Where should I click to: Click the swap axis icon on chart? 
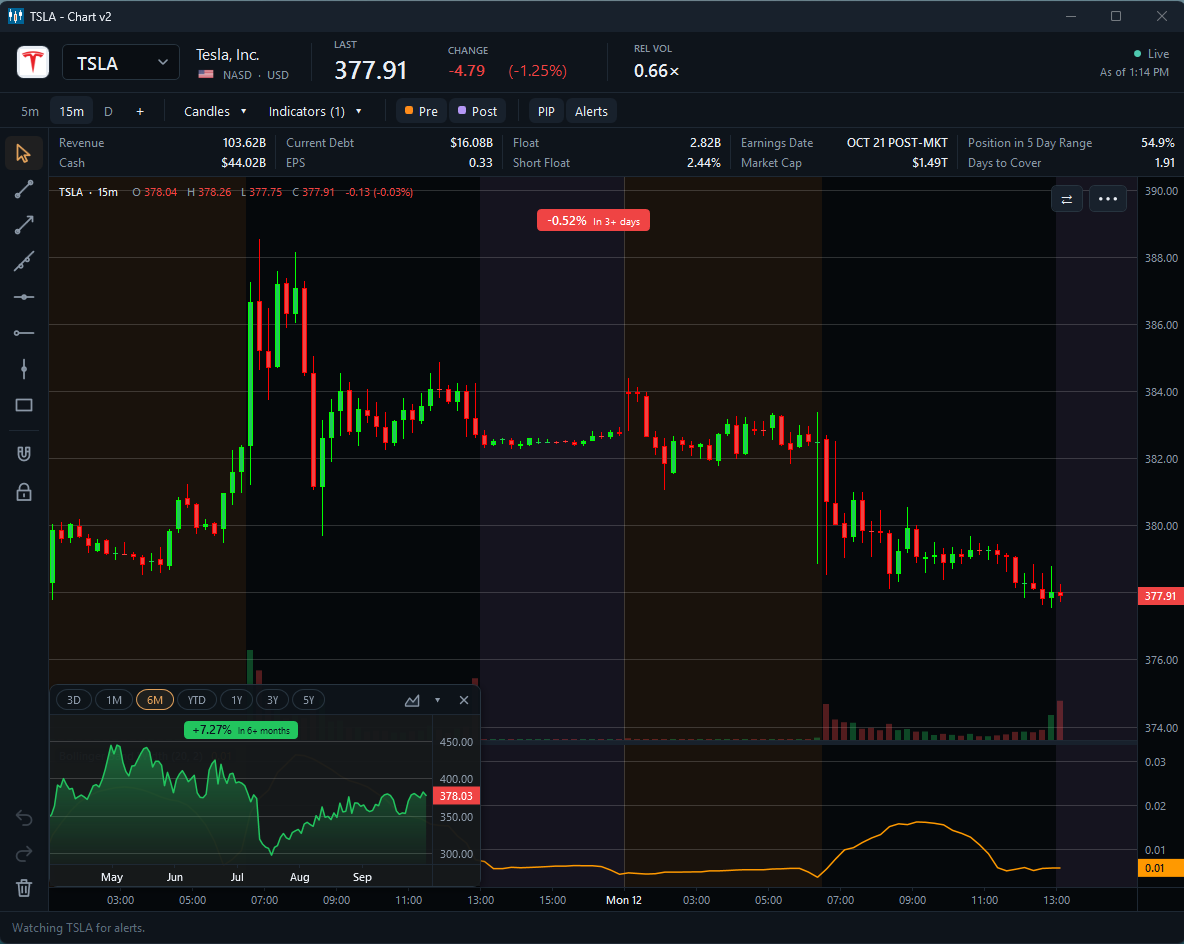1066,199
